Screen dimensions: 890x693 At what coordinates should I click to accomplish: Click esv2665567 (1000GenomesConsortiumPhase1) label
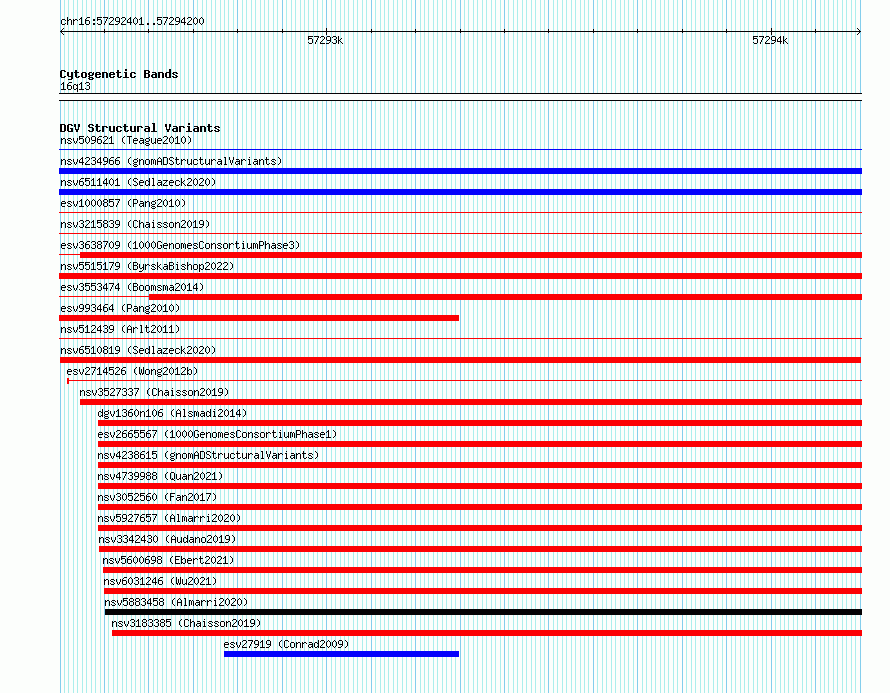[x=217, y=434]
